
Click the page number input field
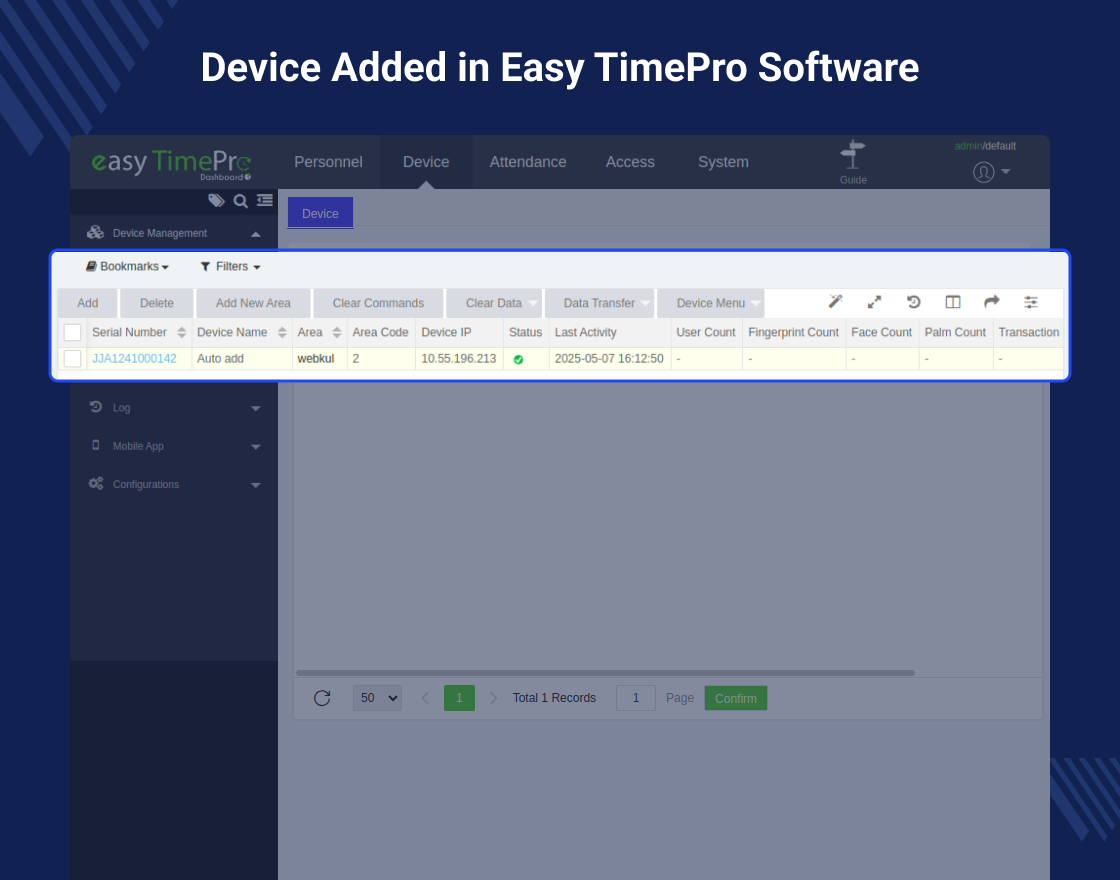(x=636, y=698)
